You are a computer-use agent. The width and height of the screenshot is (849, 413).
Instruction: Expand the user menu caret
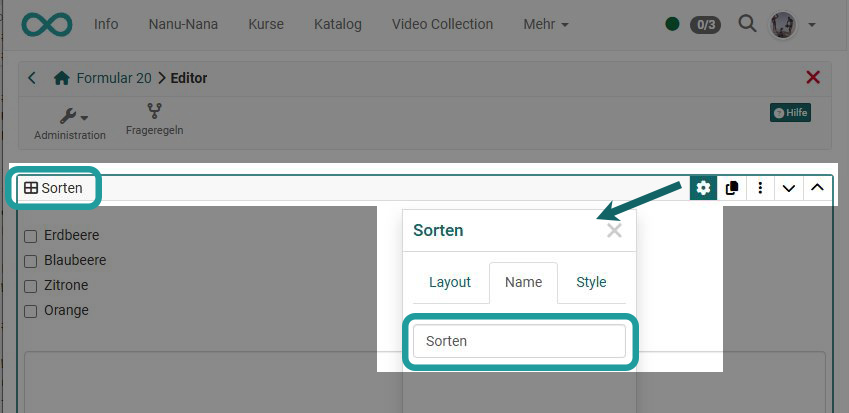pos(812,25)
